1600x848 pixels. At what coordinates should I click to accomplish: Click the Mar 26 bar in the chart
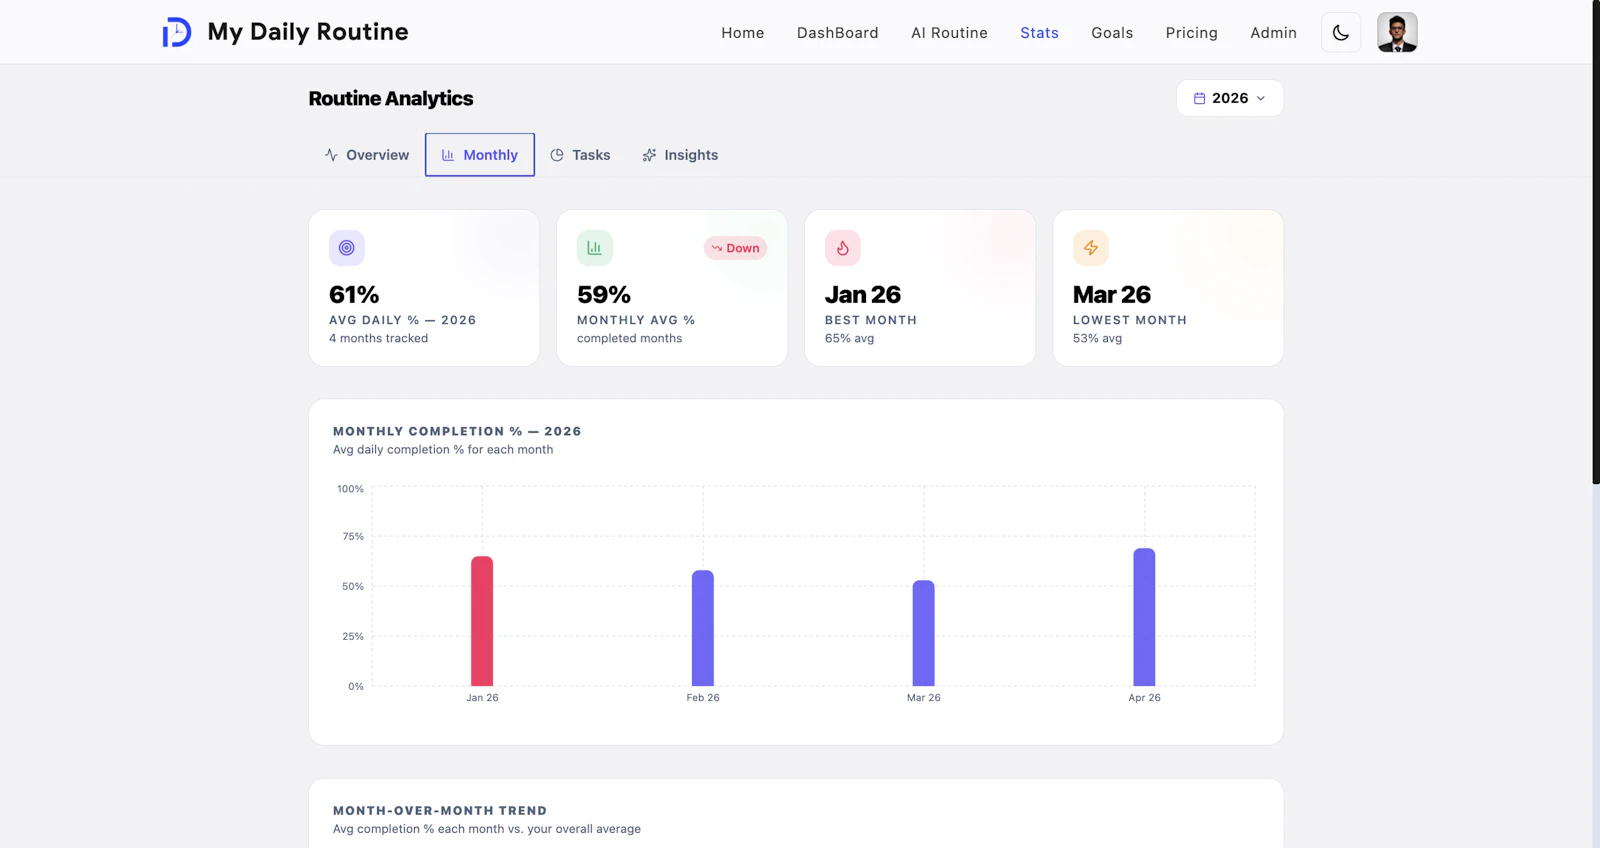[x=924, y=633]
